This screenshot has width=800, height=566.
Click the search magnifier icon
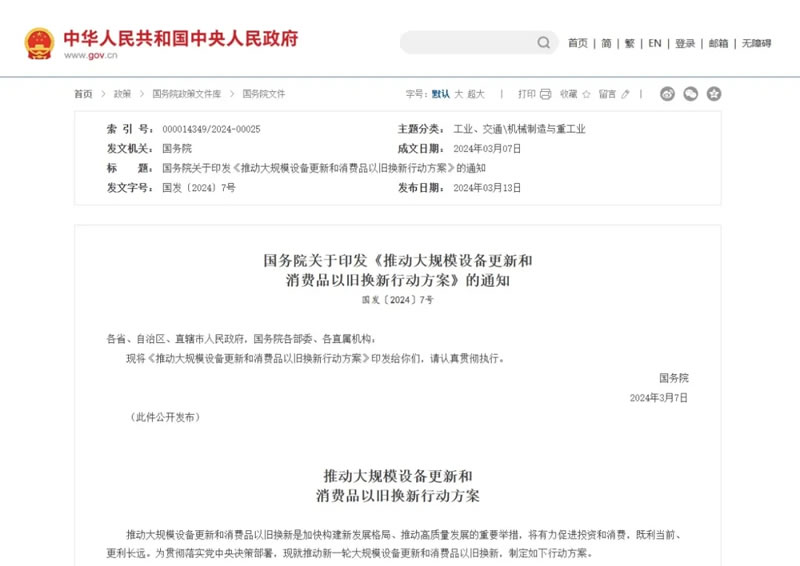click(x=543, y=42)
